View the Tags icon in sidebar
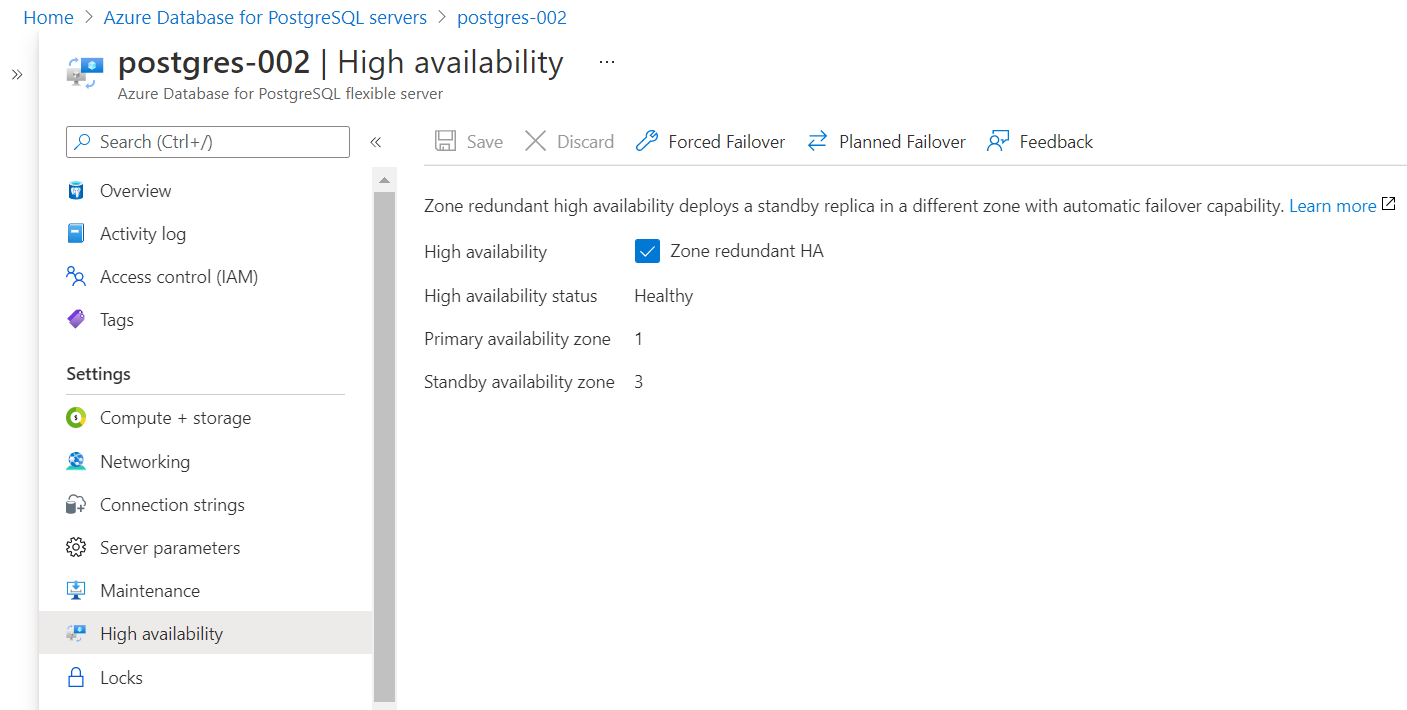Image resolution: width=1407 pixels, height=710 pixels. pyautogui.click(x=75, y=319)
